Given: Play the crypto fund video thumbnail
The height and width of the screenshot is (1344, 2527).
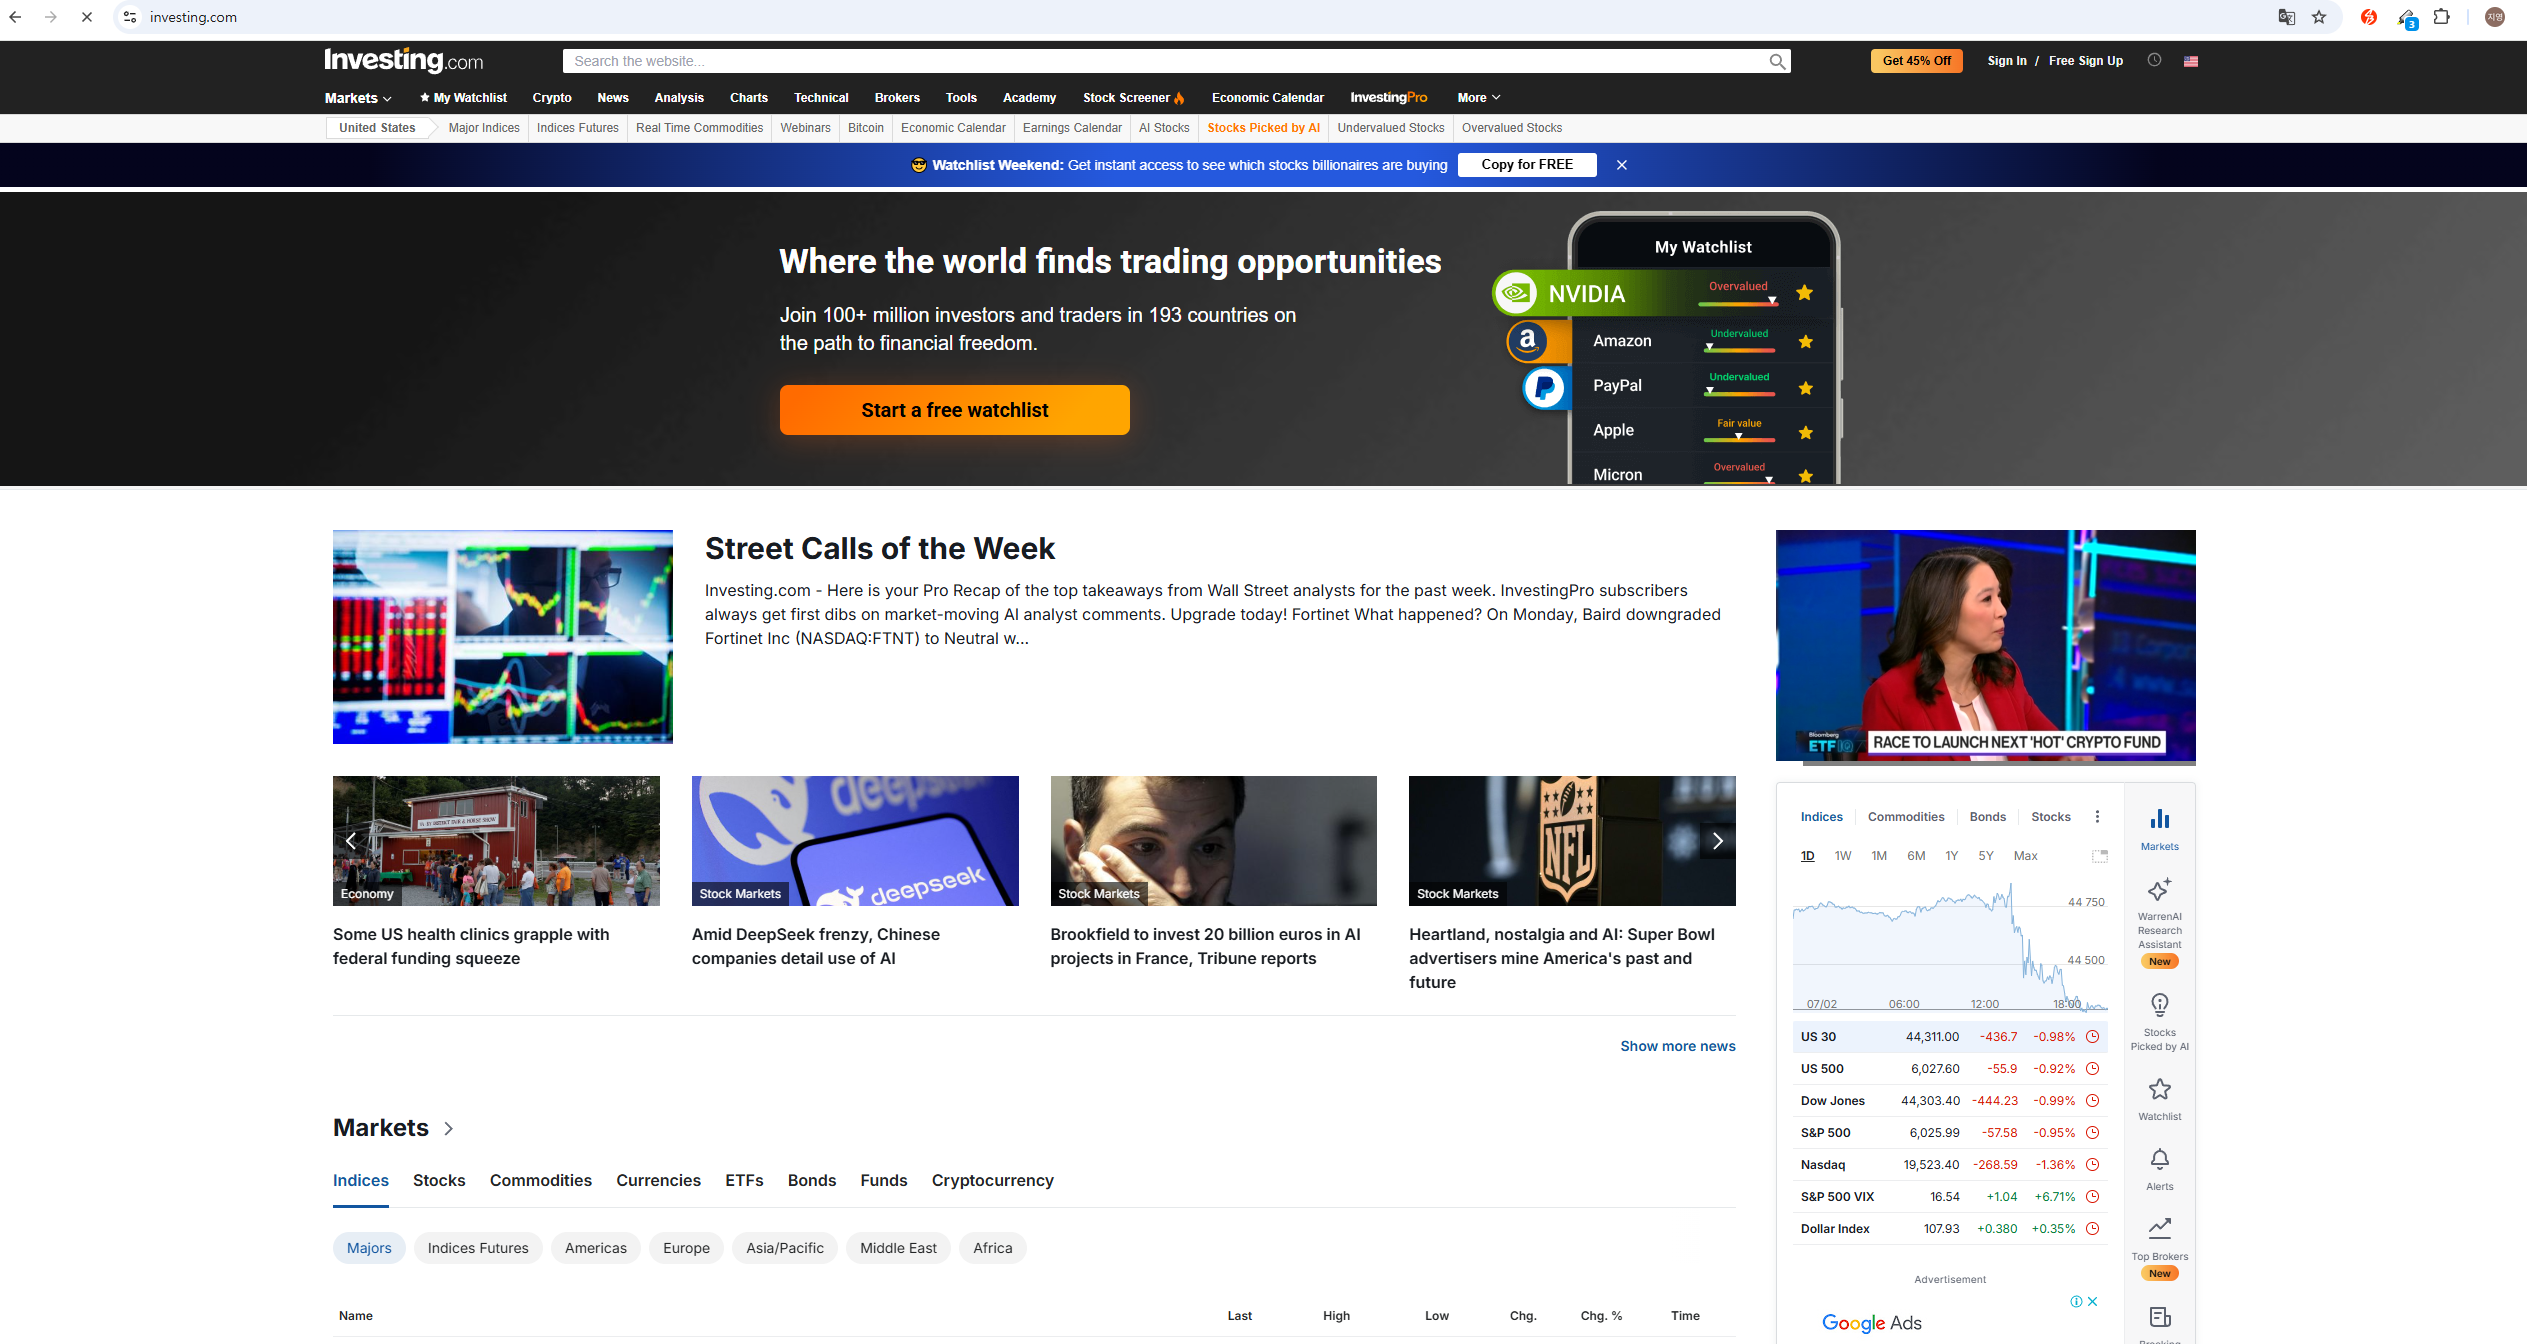Looking at the screenshot, I should (x=1986, y=646).
